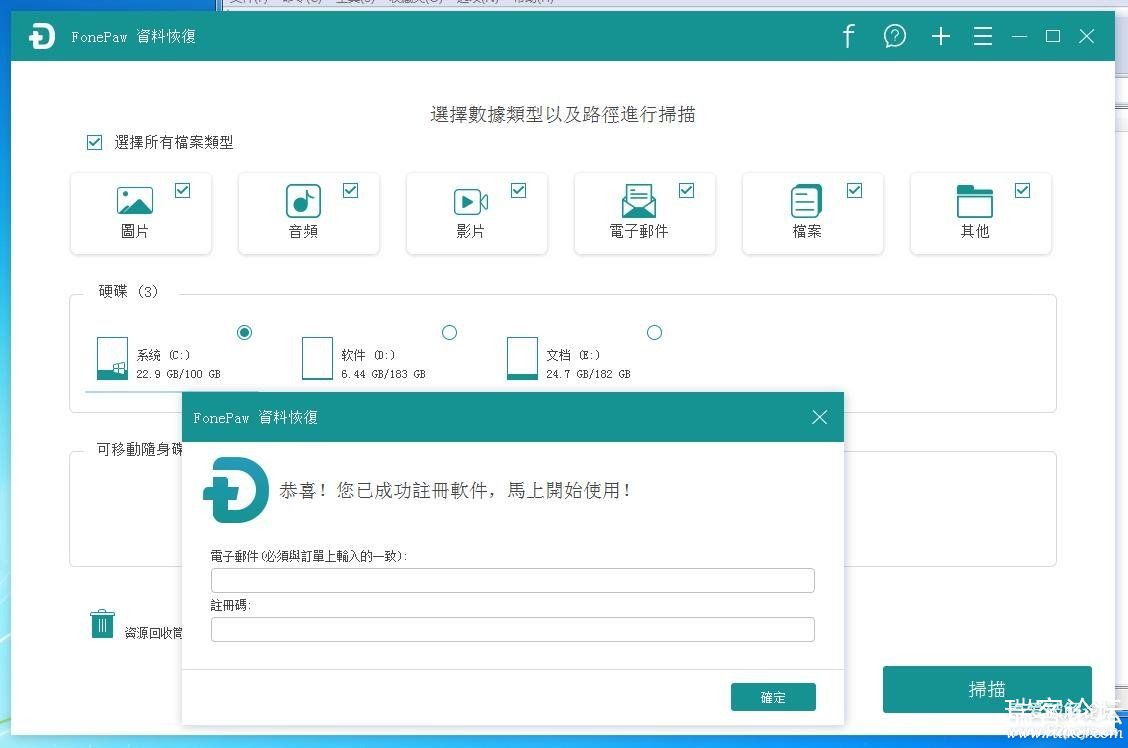The width and height of the screenshot is (1128, 748).
Task: Uncheck the 檔案 checkbox
Action: (855, 191)
